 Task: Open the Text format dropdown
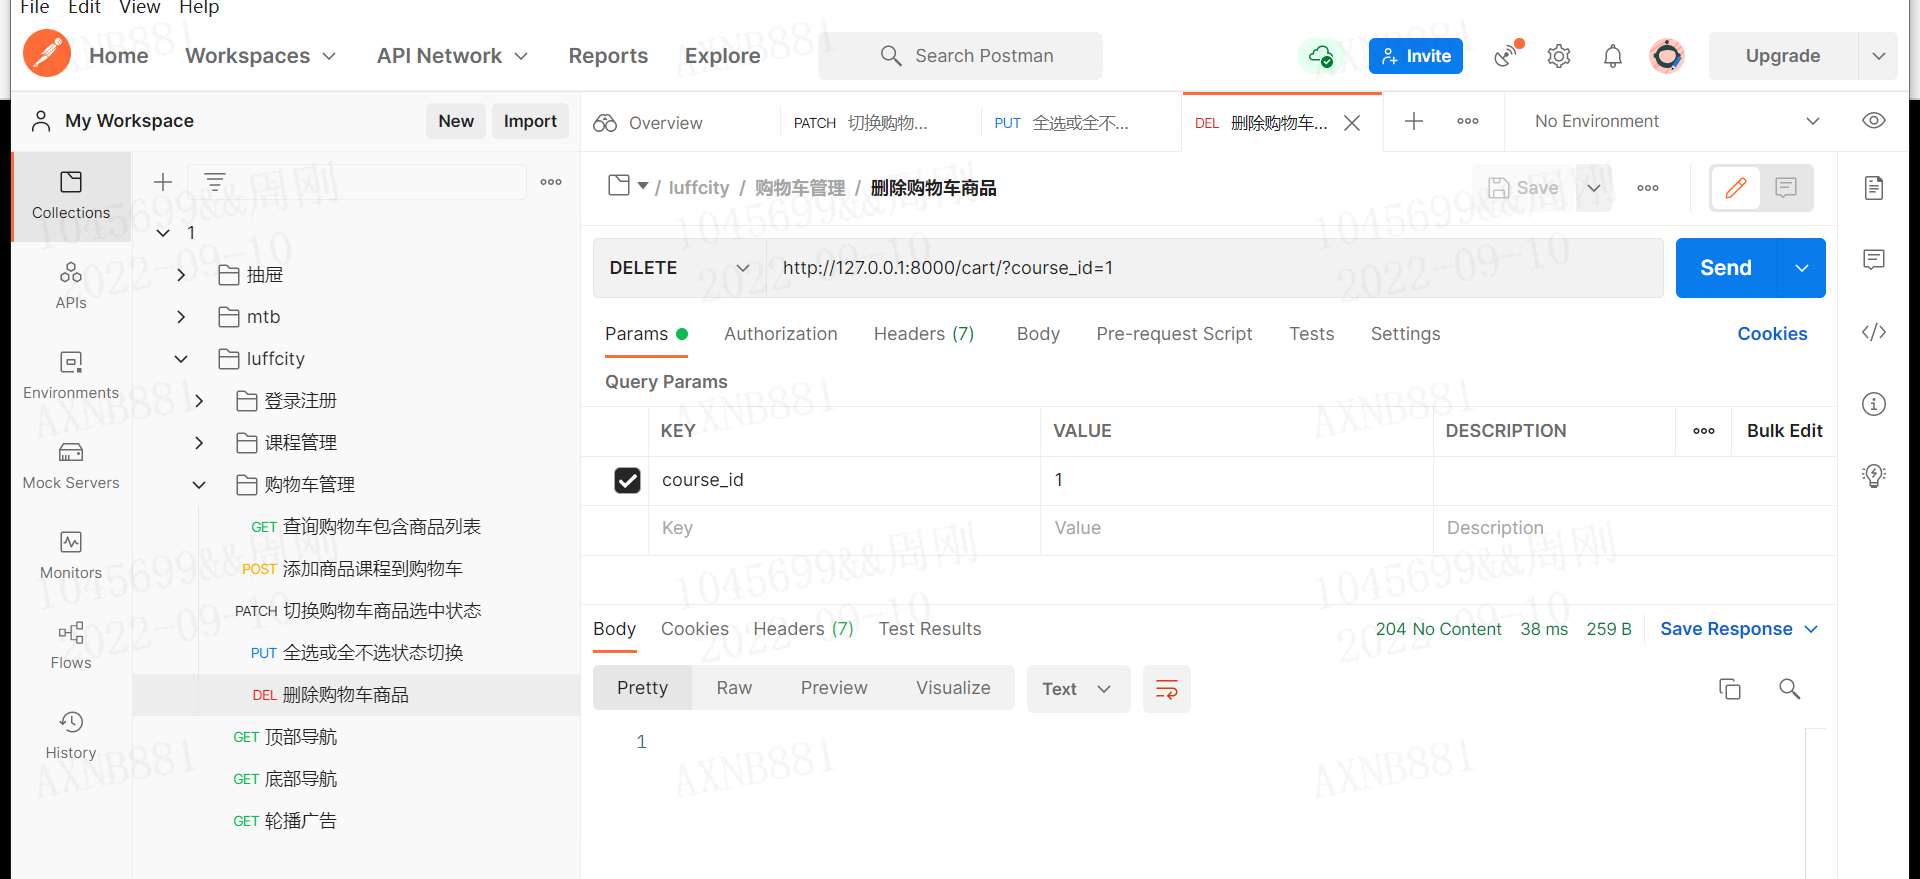click(x=1078, y=689)
